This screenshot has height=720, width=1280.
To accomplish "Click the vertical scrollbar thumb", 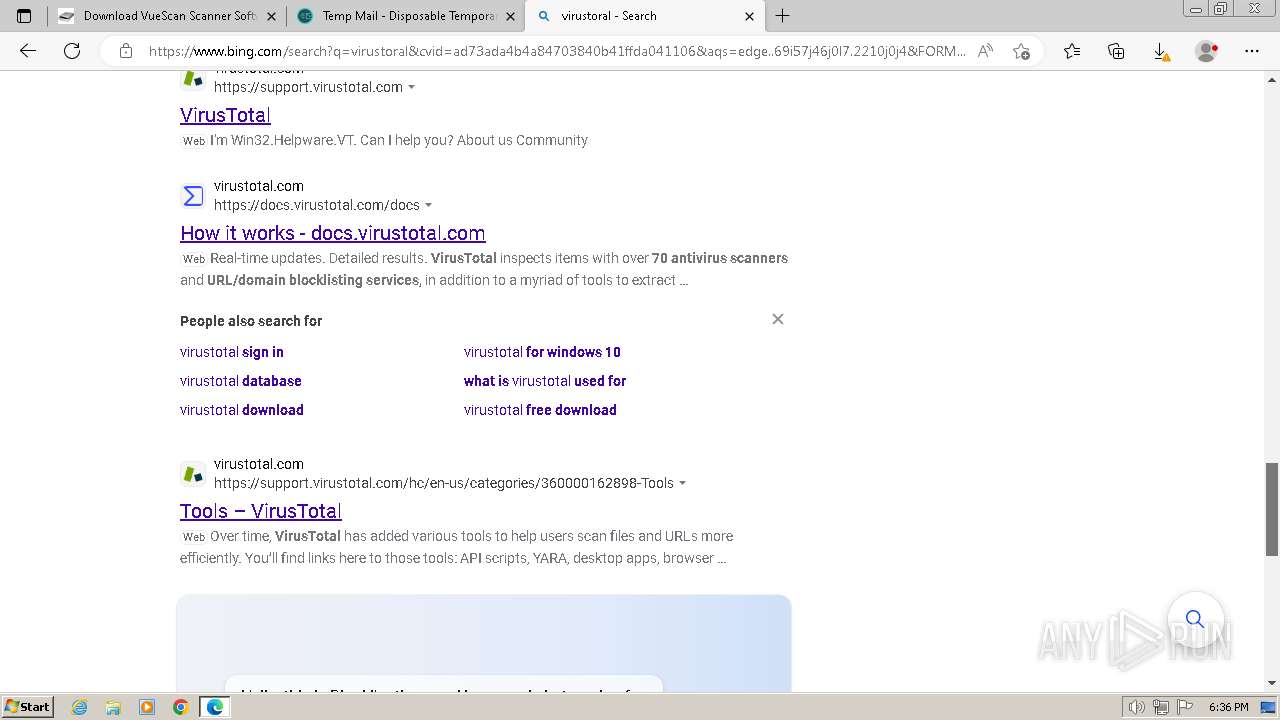I will 1272,509.
